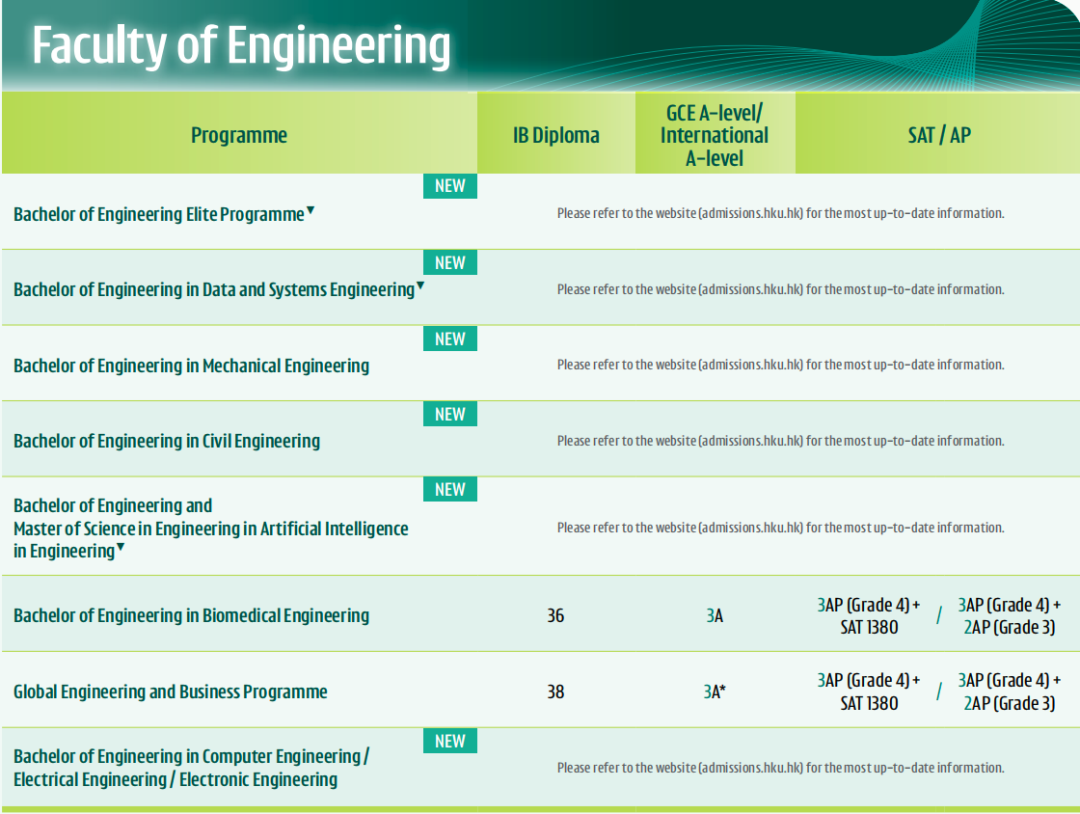Screen dimensions: 1080x814
Task: Click Bachelor of Engineering in Computer Engineering row title
Action: click(191, 768)
